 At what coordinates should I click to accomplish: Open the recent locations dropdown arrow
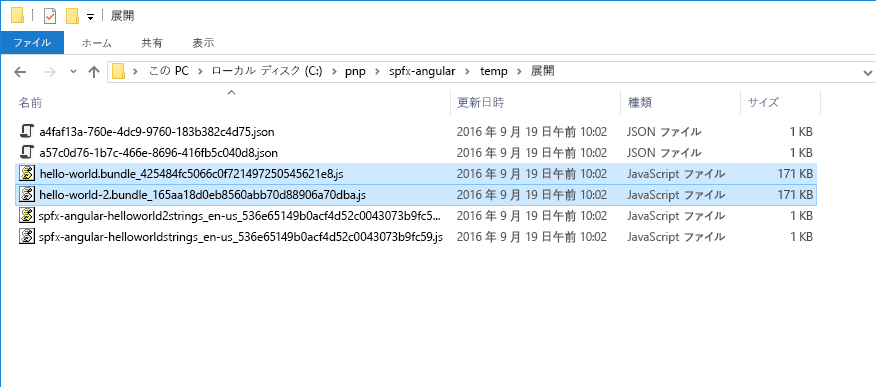pyautogui.click(x=73, y=71)
